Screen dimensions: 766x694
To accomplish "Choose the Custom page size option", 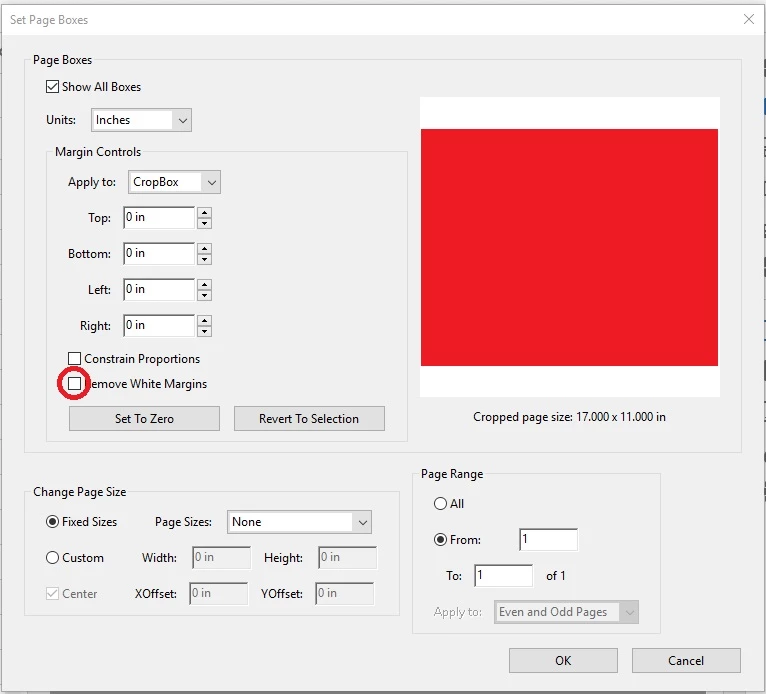I will (x=52, y=558).
